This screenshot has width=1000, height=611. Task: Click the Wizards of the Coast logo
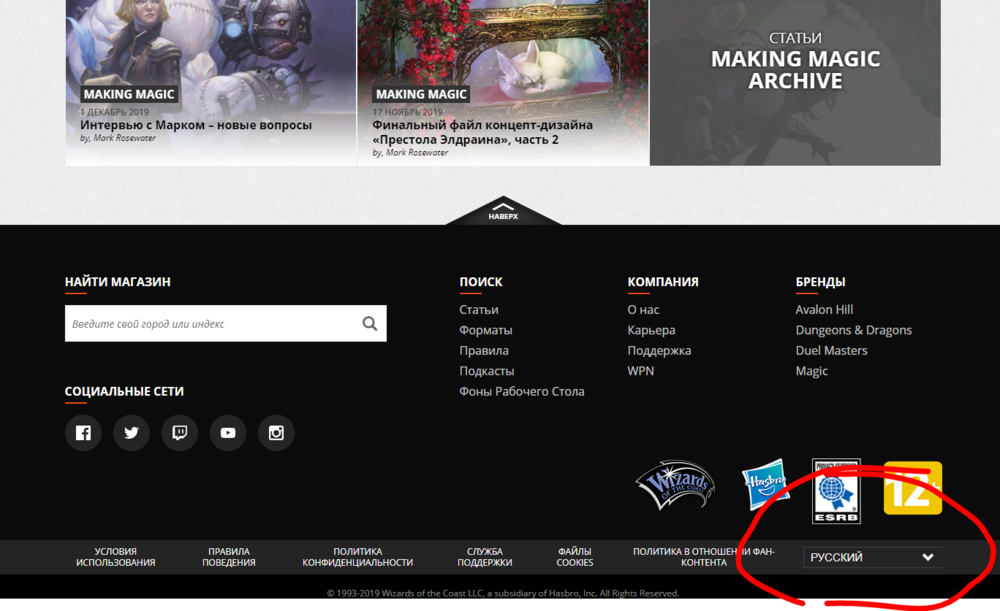[x=675, y=487]
